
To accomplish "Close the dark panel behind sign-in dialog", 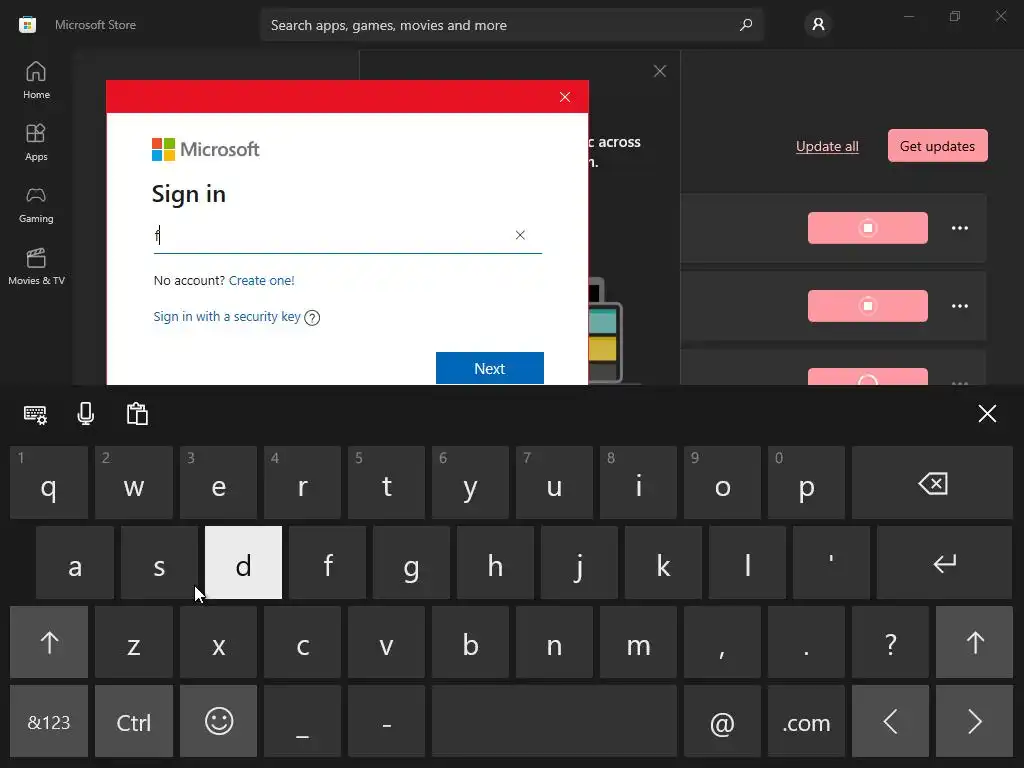I will pyautogui.click(x=660, y=71).
